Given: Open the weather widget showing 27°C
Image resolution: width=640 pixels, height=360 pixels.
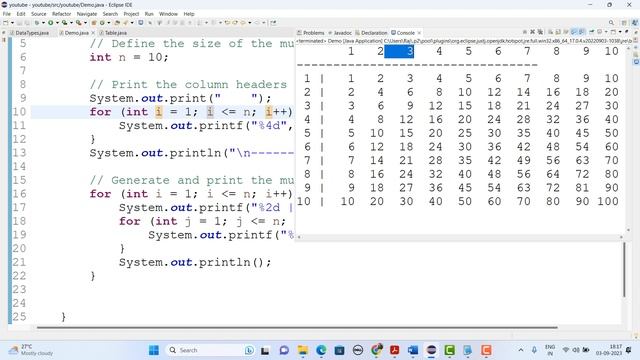Looking at the screenshot, I should point(31,350).
